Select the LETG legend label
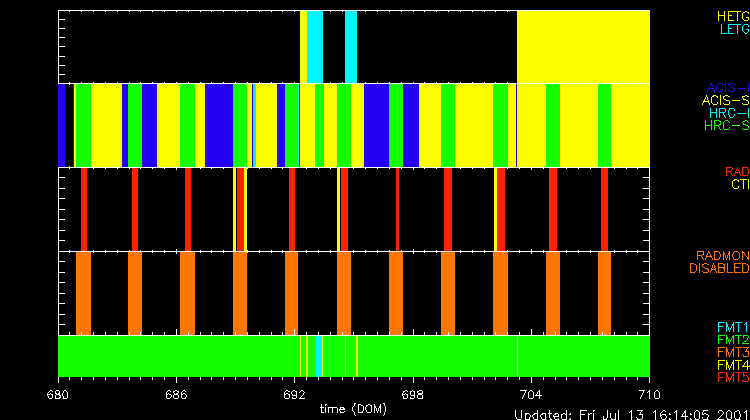 [x=733, y=30]
